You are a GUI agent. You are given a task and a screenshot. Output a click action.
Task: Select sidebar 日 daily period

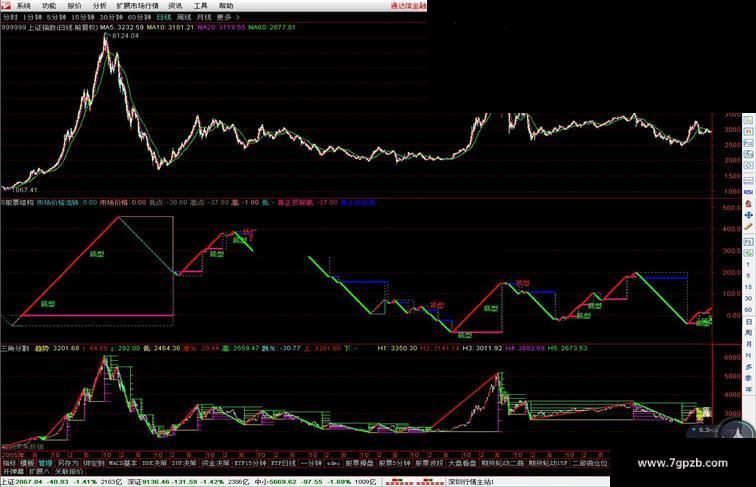(x=749, y=322)
